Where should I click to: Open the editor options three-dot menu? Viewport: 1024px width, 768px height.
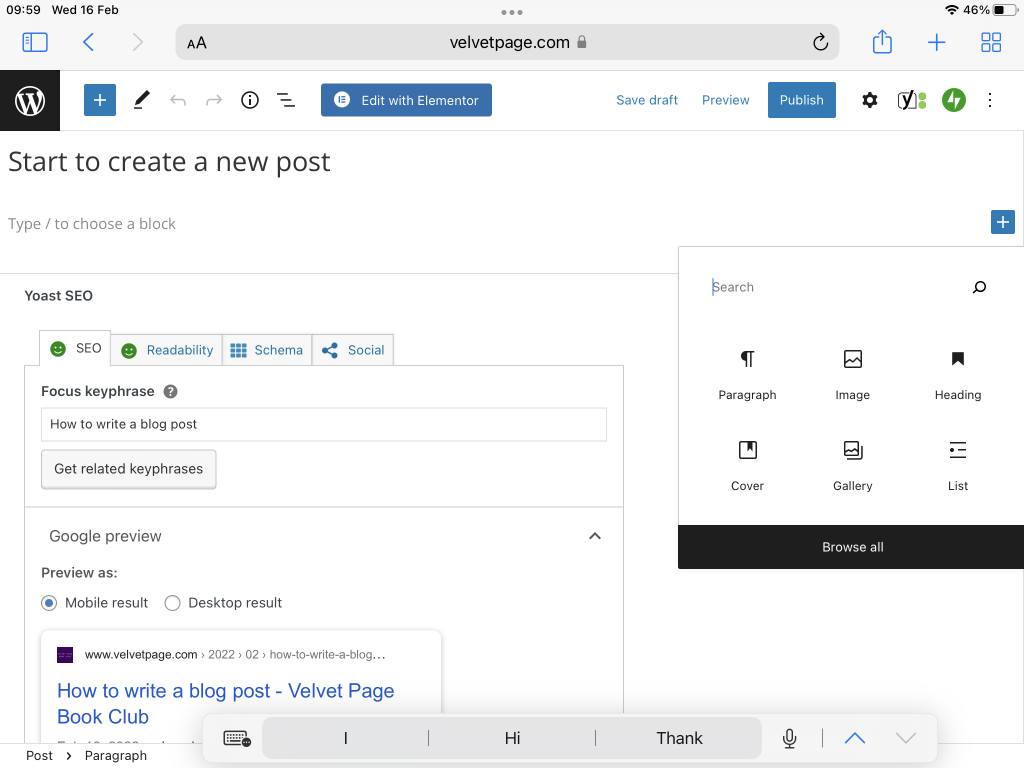(x=990, y=100)
